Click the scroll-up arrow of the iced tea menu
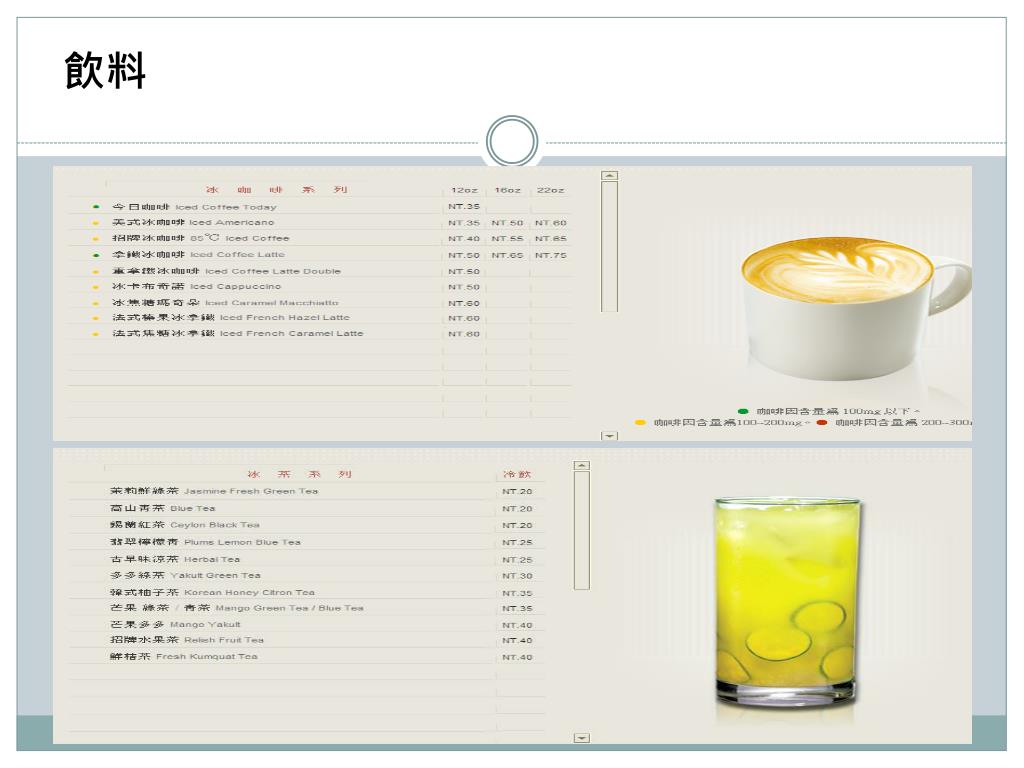This screenshot has height=768, width=1024. click(x=581, y=466)
